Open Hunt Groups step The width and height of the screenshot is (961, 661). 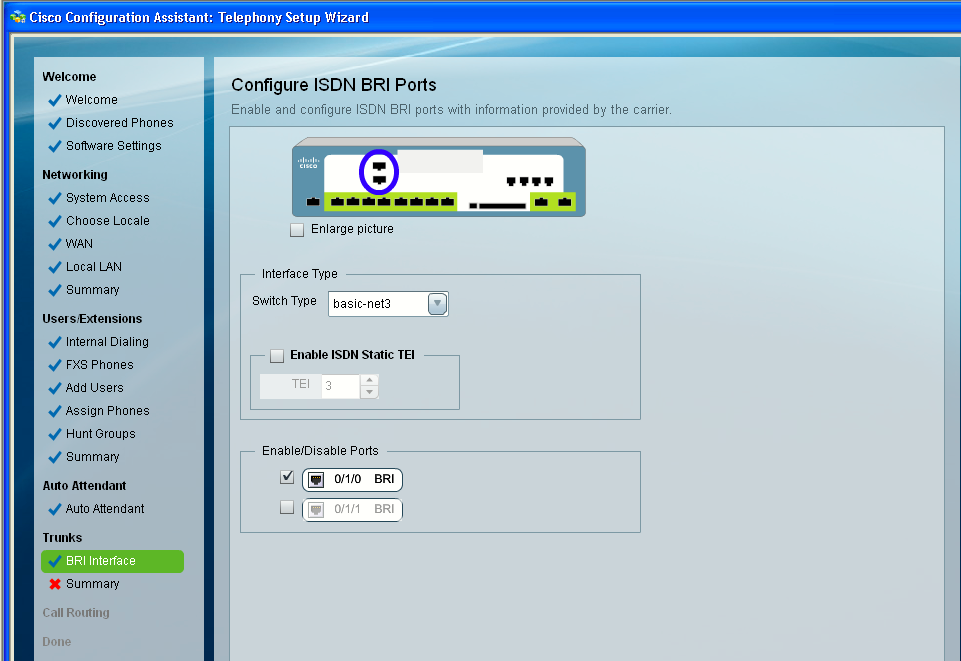(101, 434)
